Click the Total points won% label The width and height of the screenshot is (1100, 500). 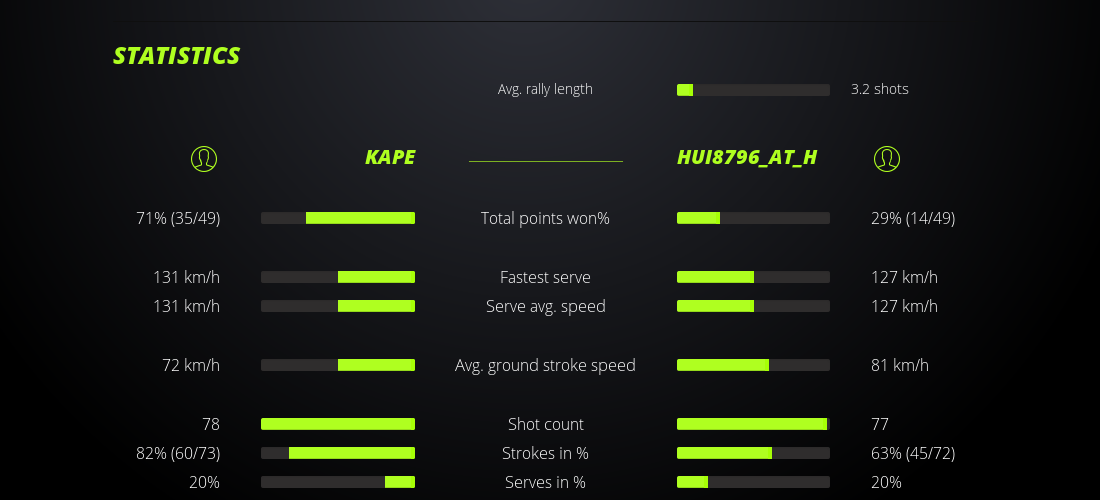coord(545,218)
